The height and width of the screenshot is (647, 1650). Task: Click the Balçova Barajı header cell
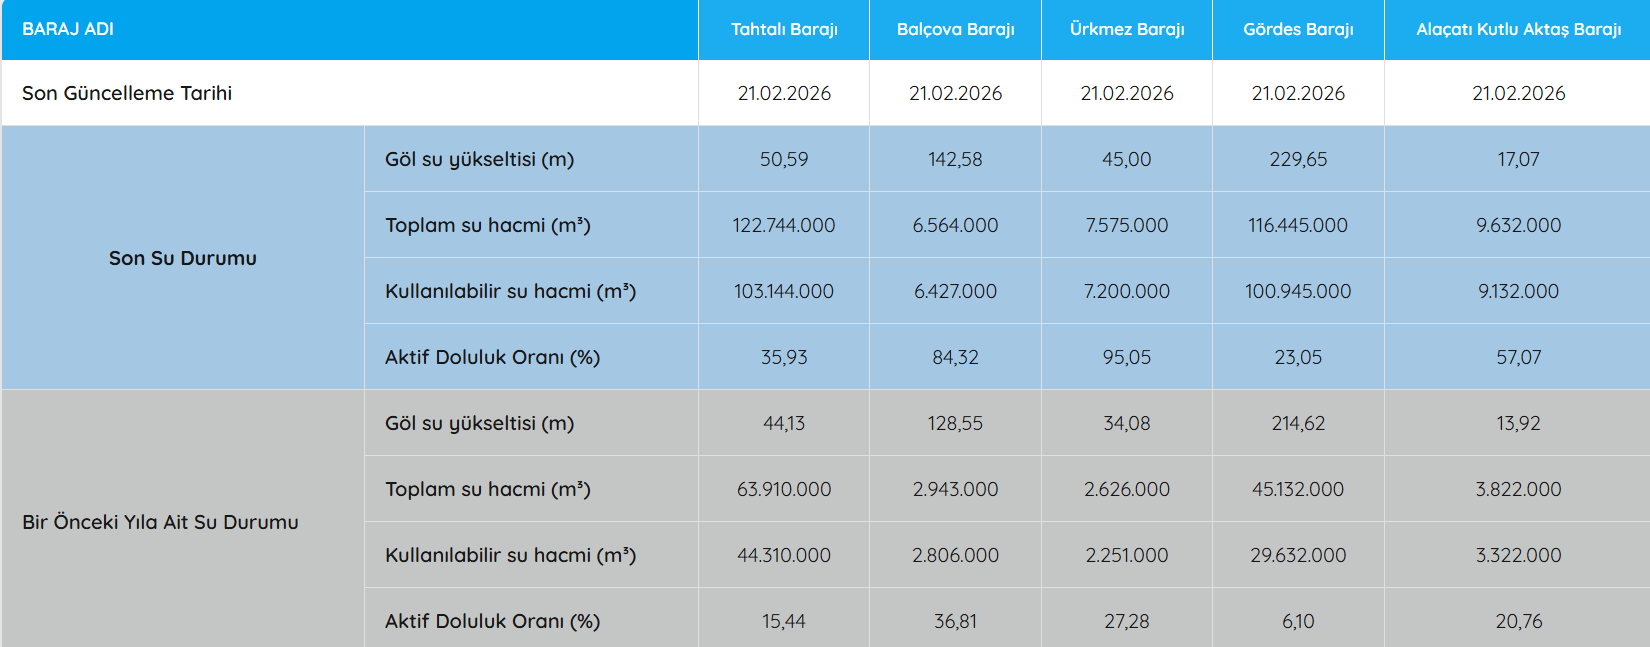tap(955, 29)
